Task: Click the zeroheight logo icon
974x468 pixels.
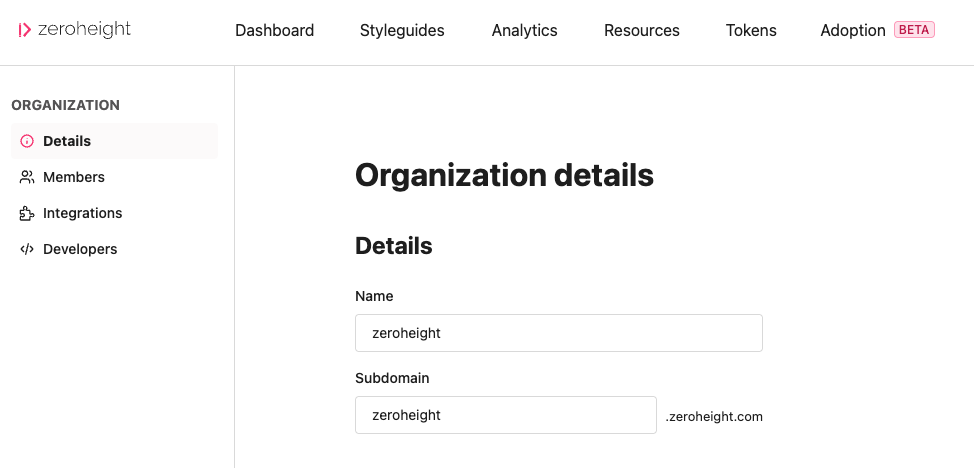Action: (x=25, y=30)
